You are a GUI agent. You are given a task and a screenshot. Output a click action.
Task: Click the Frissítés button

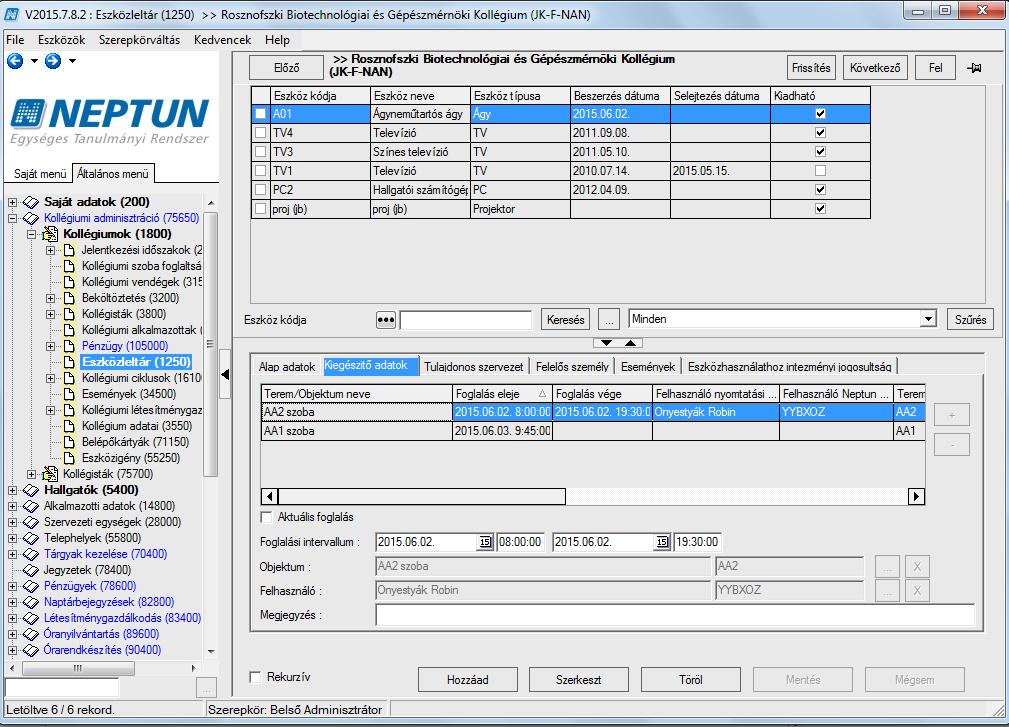tap(811, 68)
